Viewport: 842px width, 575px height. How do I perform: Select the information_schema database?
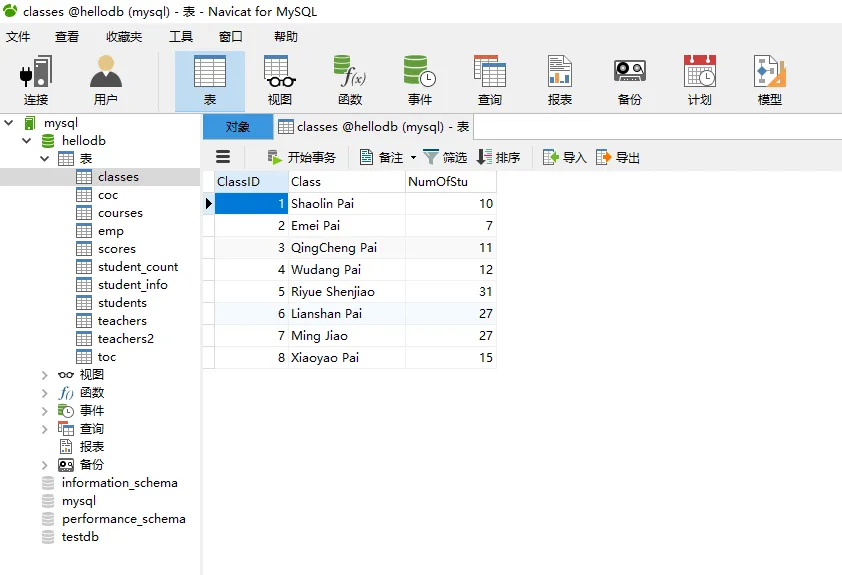coord(119,483)
